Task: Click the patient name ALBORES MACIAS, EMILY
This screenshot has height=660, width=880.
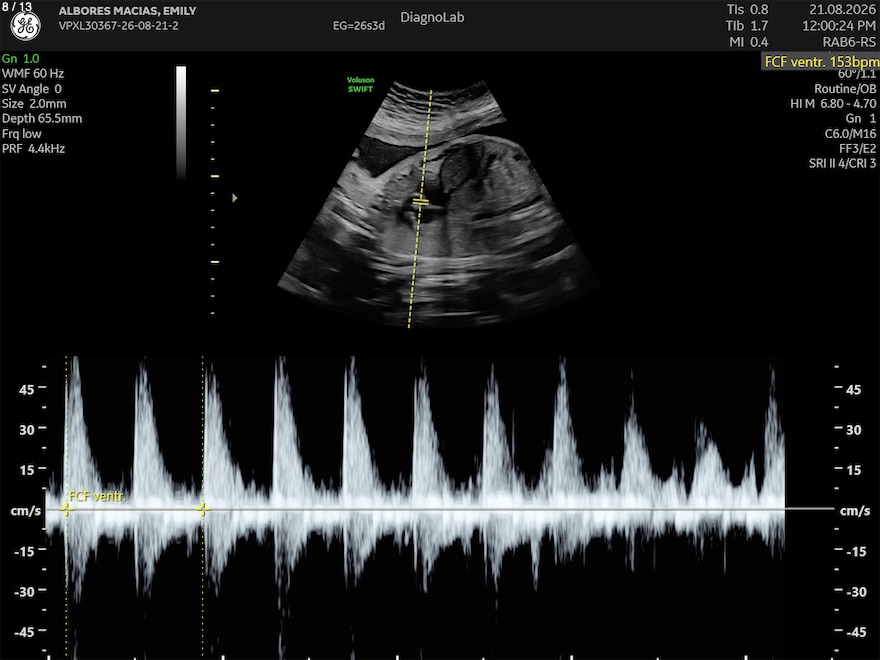Action: [127, 11]
